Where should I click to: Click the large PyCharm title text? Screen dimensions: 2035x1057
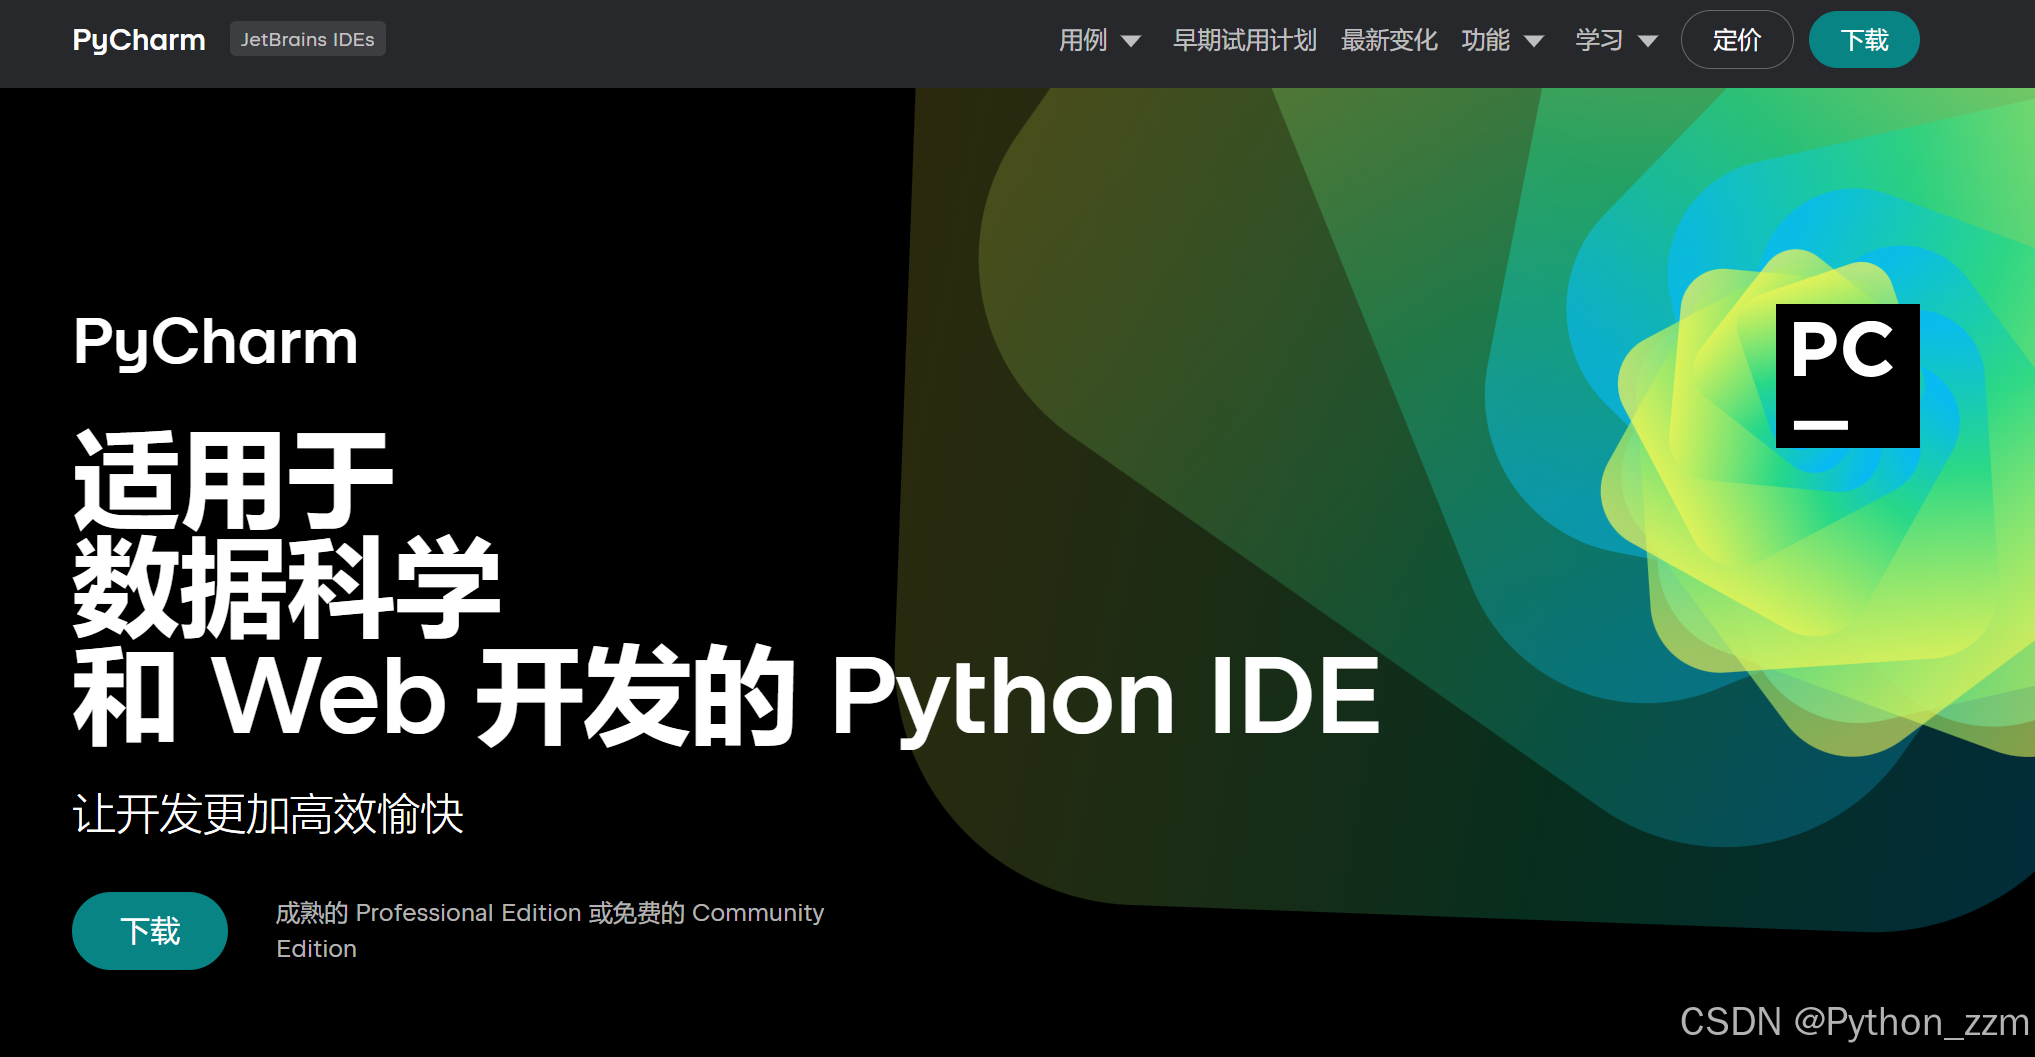tap(215, 342)
